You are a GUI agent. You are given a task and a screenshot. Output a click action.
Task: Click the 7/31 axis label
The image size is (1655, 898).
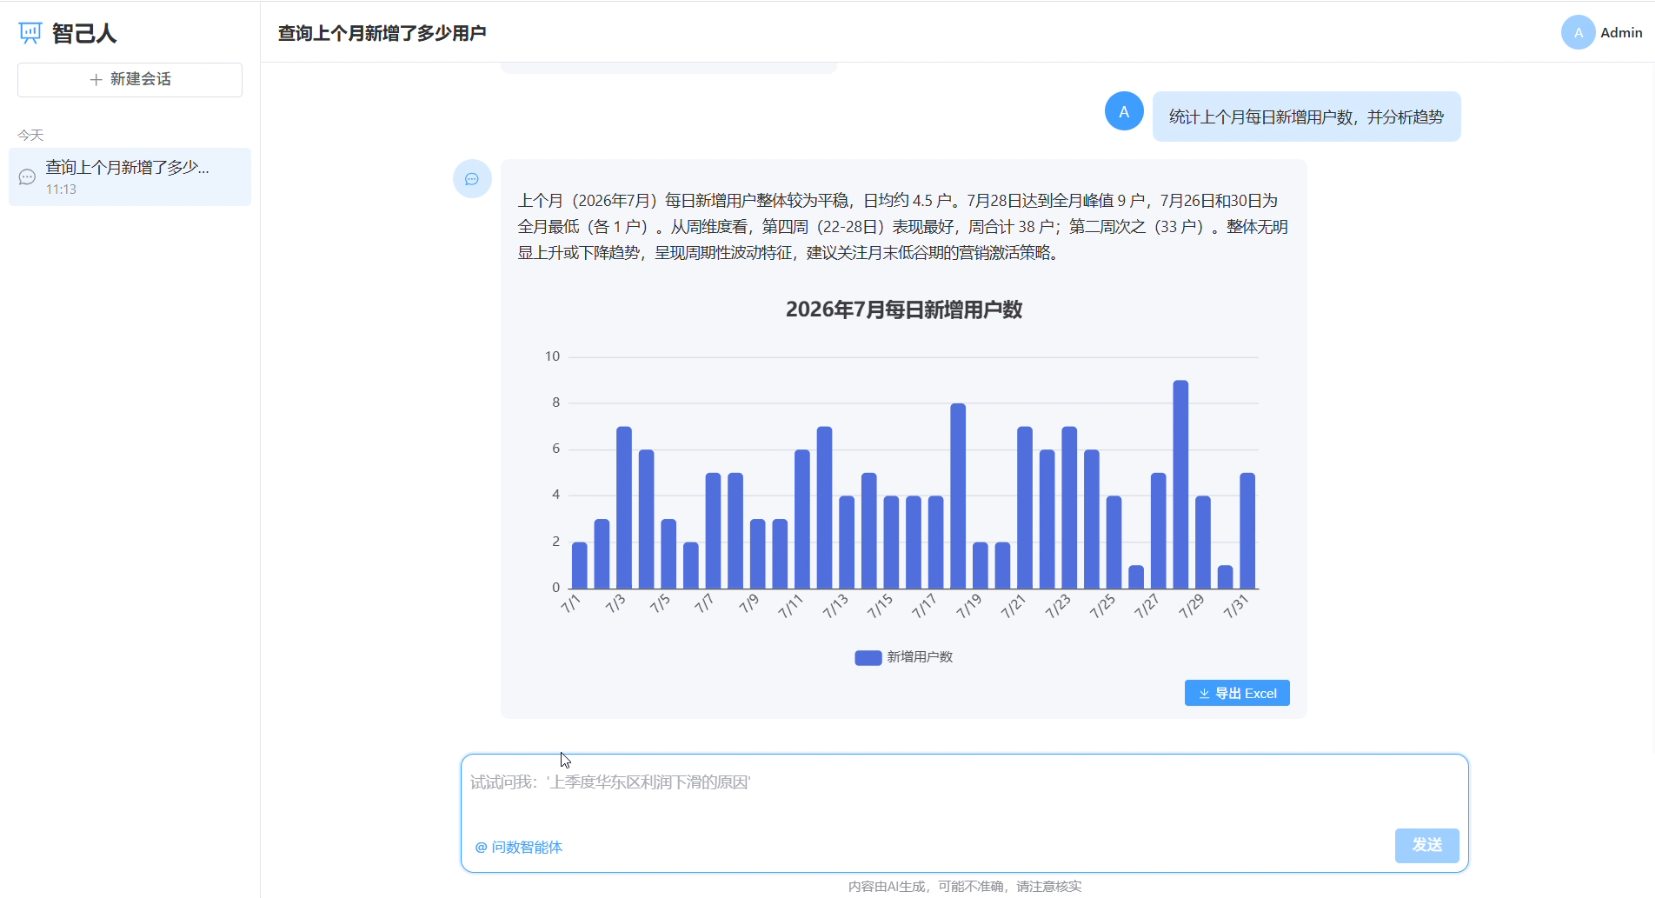pos(1236,606)
